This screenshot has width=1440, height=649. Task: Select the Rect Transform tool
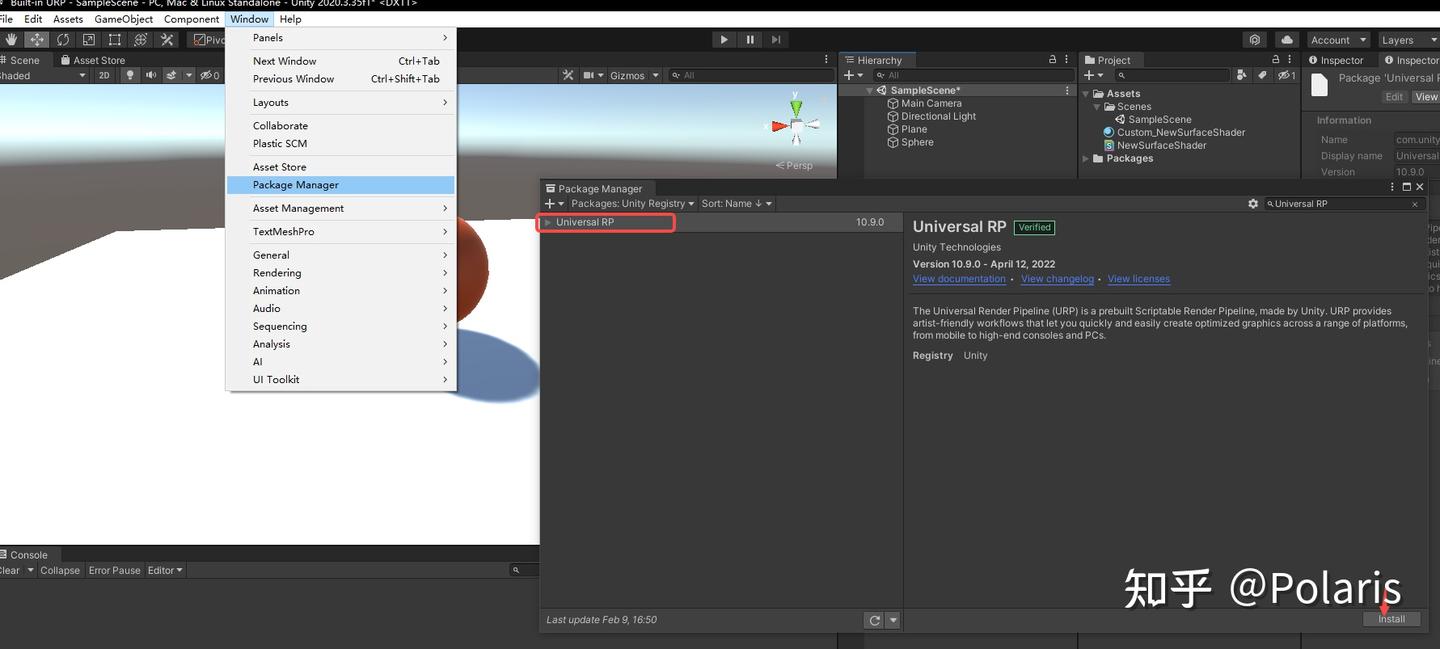click(x=113, y=39)
